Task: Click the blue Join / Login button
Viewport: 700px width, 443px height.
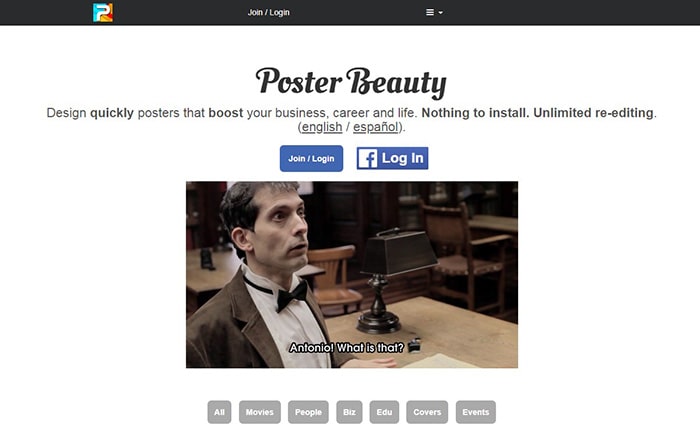Action: click(312, 159)
